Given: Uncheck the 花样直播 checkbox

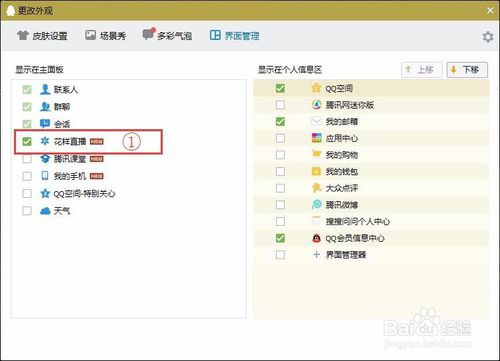Looking at the screenshot, I should [27, 141].
